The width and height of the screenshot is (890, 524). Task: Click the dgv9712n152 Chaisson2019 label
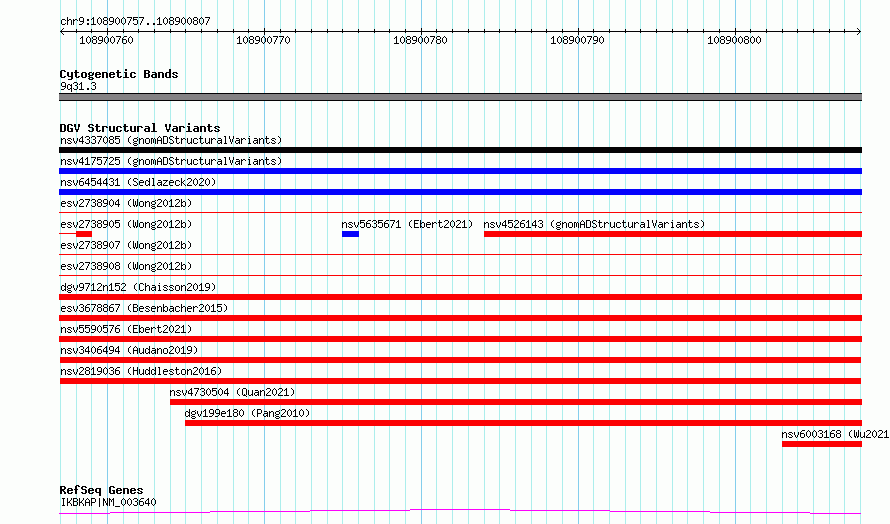pos(138,287)
